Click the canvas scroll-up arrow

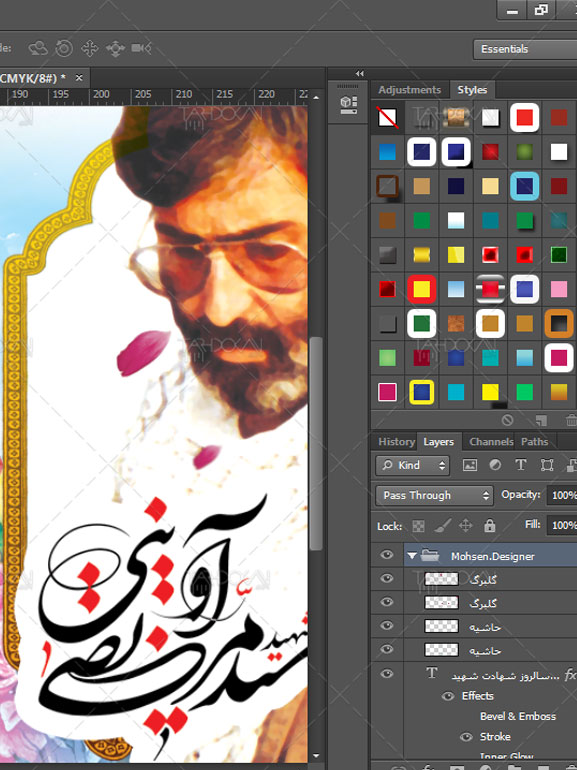point(316,98)
